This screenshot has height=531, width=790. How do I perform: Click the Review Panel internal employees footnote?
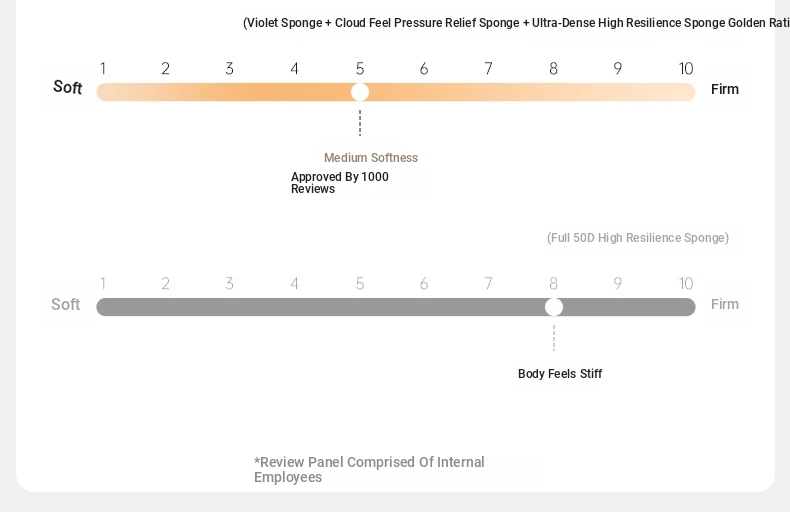pyautogui.click(x=369, y=470)
